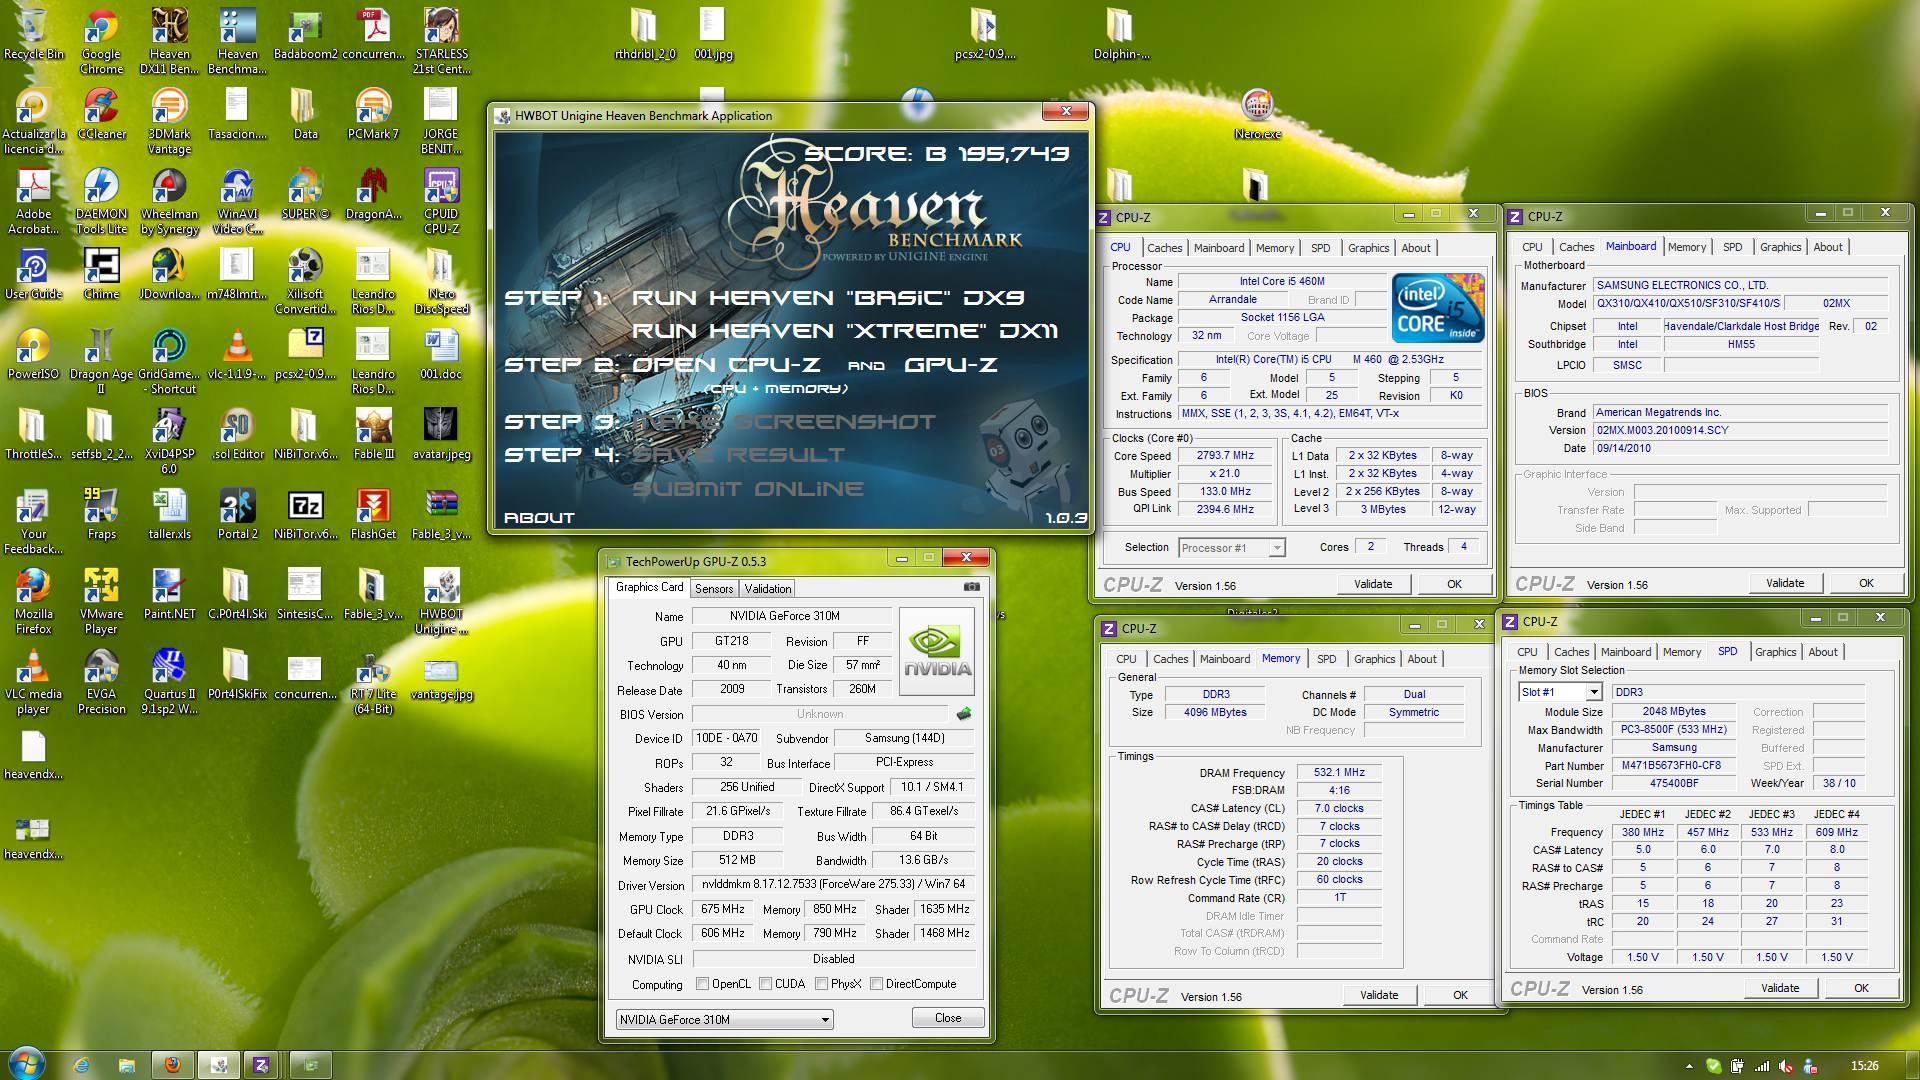The width and height of the screenshot is (1920, 1080).
Task: Open the FlashGet desktop icon
Action: click(x=373, y=514)
